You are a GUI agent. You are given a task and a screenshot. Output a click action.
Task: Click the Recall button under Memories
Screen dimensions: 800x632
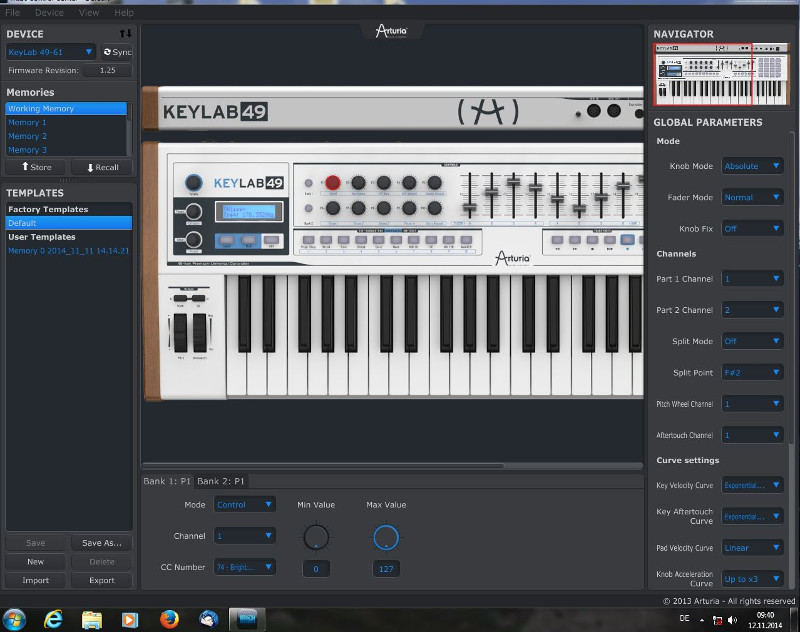click(102, 167)
